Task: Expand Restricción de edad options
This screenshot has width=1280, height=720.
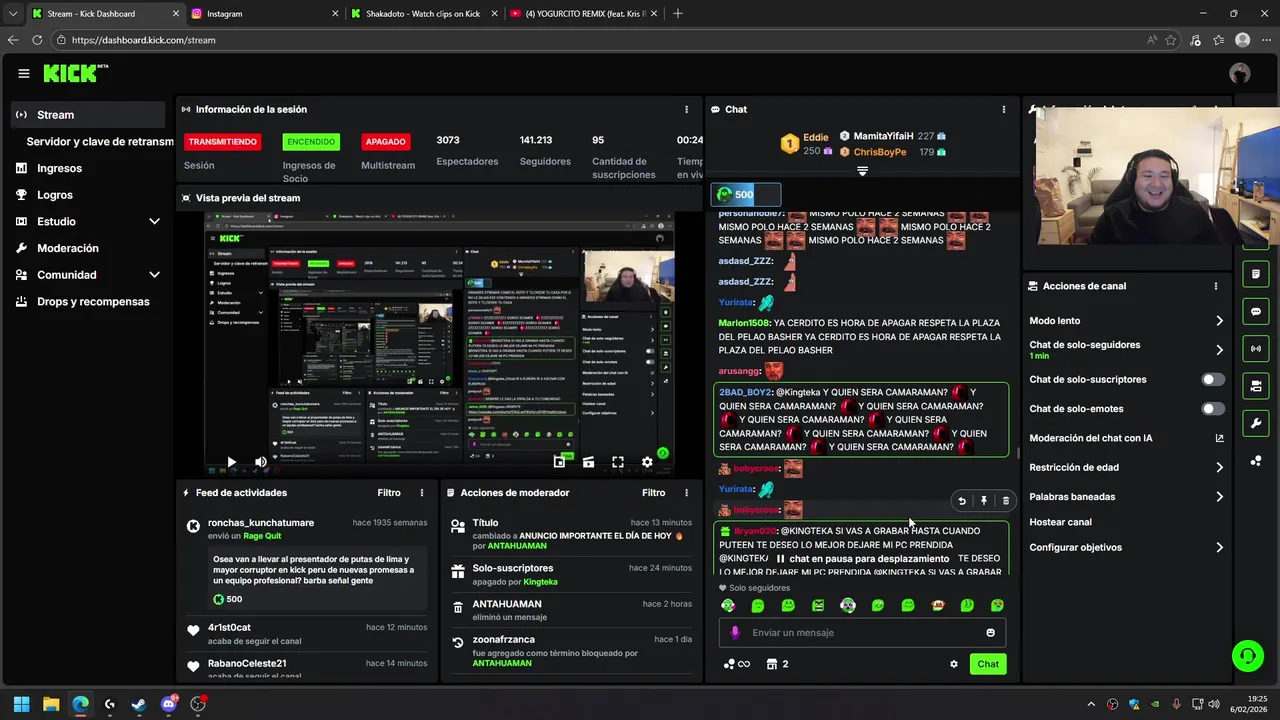Action: [1219, 467]
